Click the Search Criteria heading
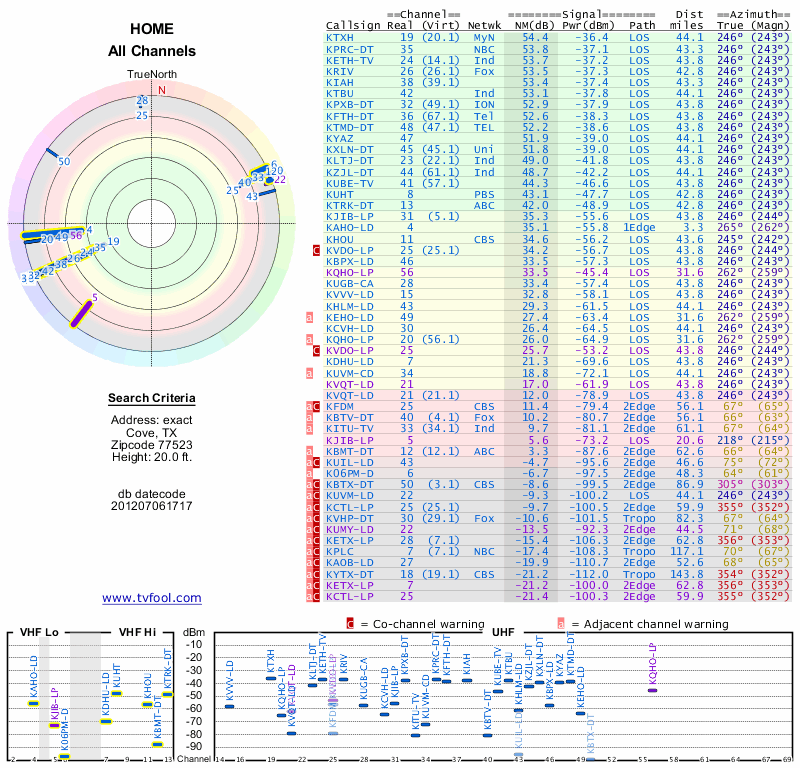800x768 pixels. tap(152, 398)
